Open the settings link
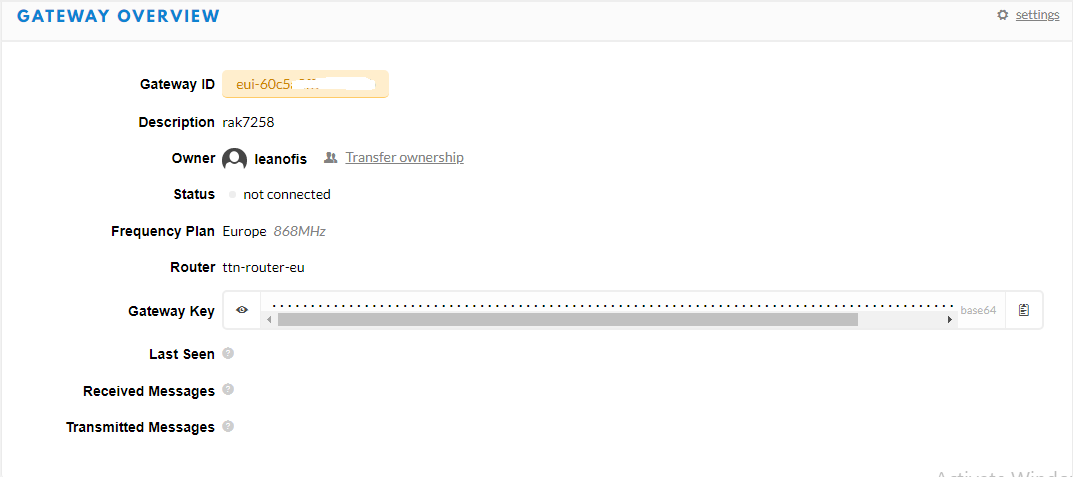This screenshot has width=1073, height=477. 1037,15
